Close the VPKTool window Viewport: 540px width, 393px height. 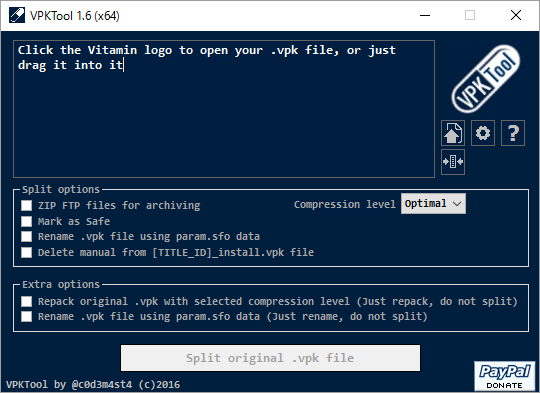[516, 15]
